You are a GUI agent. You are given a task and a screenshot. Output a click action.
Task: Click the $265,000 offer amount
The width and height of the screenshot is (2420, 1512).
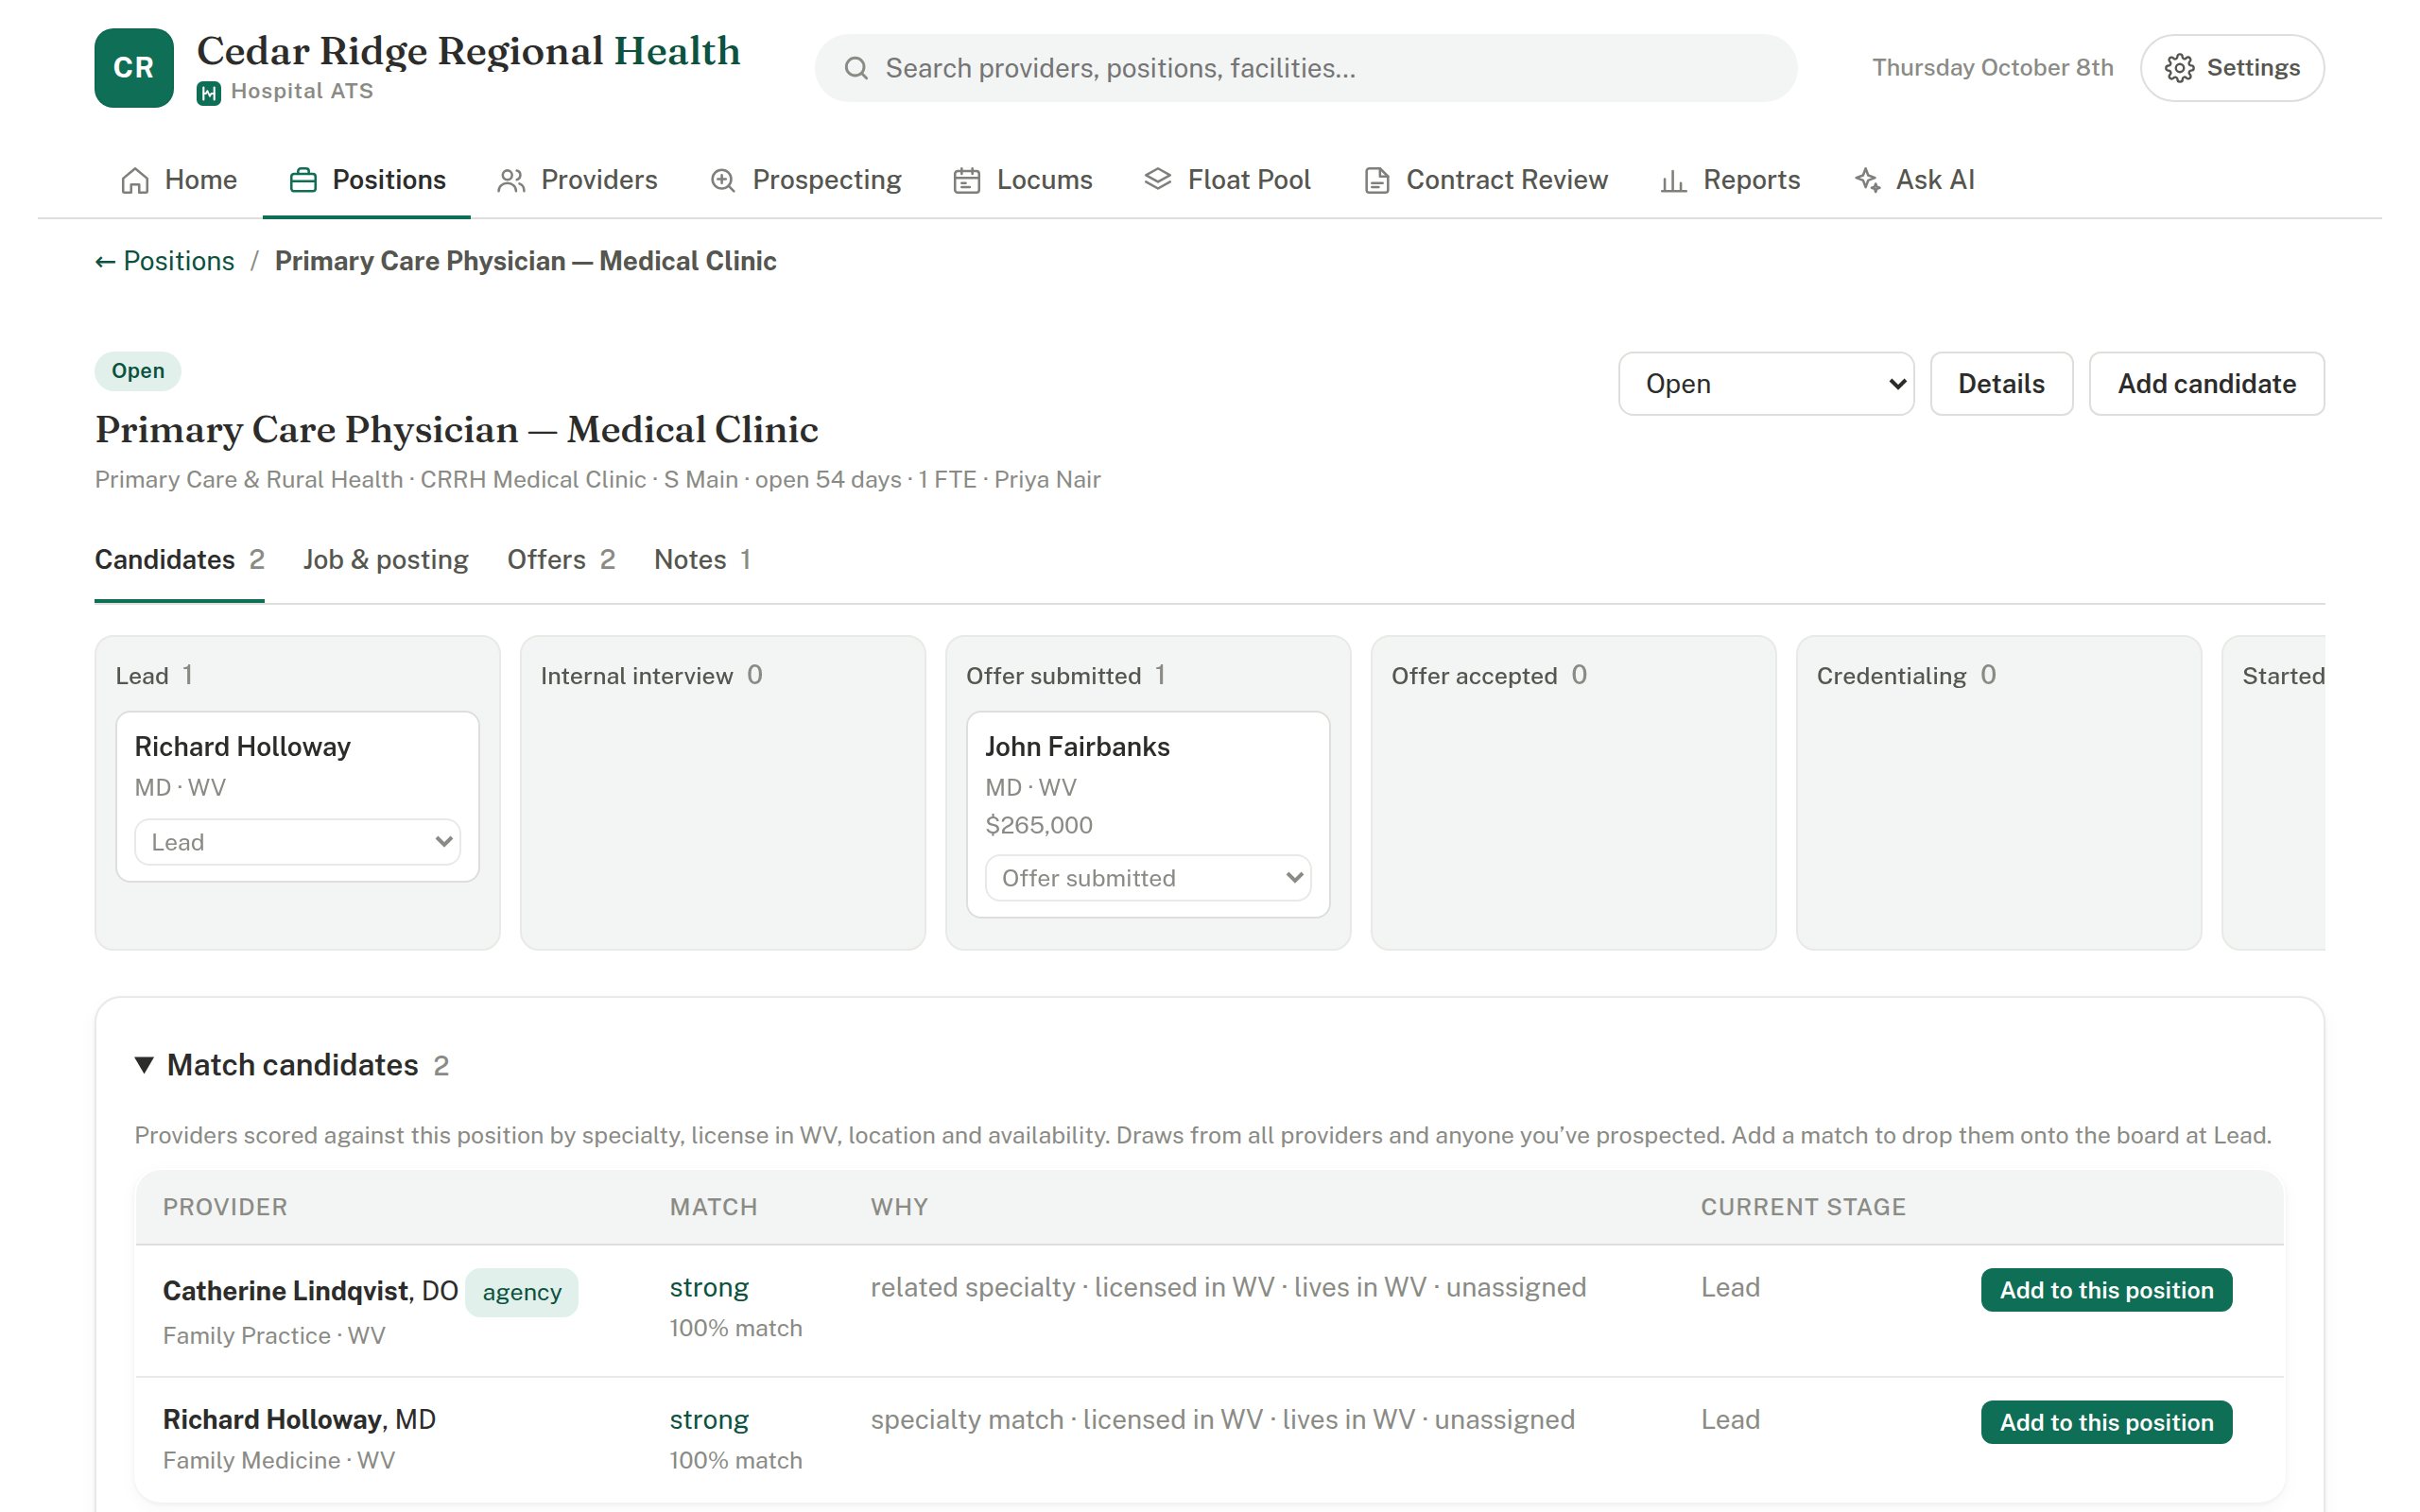pyautogui.click(x=1039, y=825)
